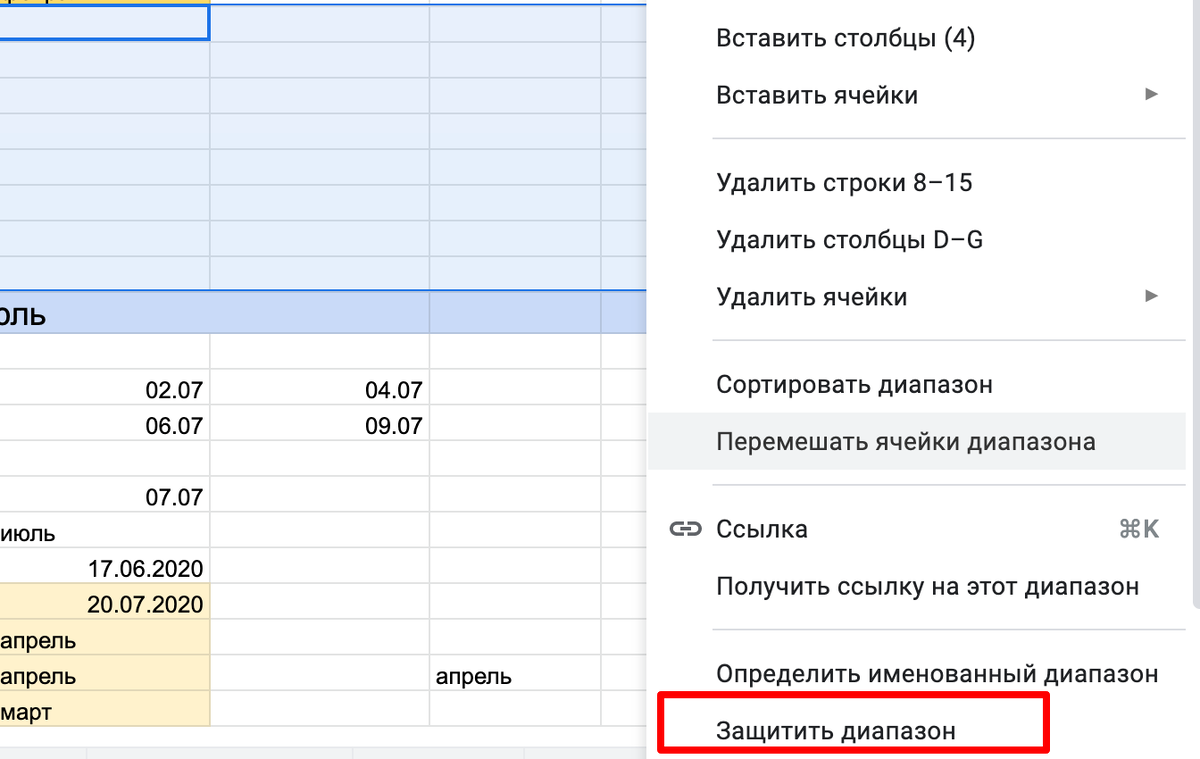This screenshot has height=759, width=1200.
Task: Choose 'Определить именованный диапазон'
Action: point(937,674)
